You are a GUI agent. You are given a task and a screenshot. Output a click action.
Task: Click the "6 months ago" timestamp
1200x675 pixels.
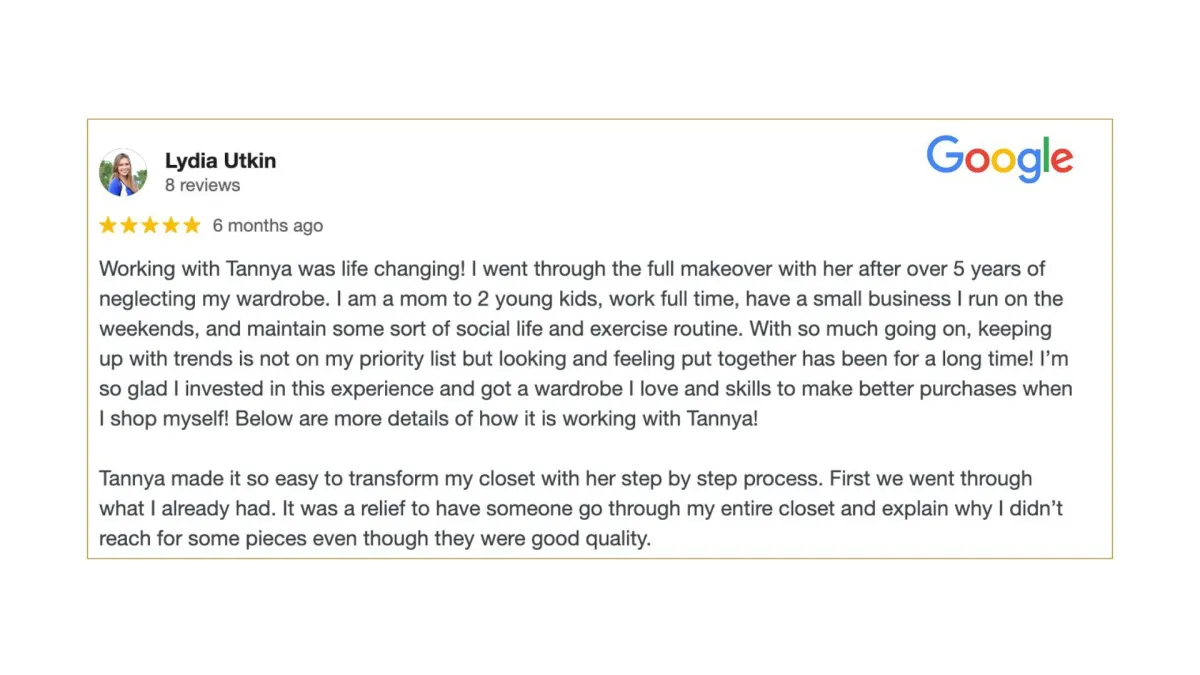tap(268, 226)
